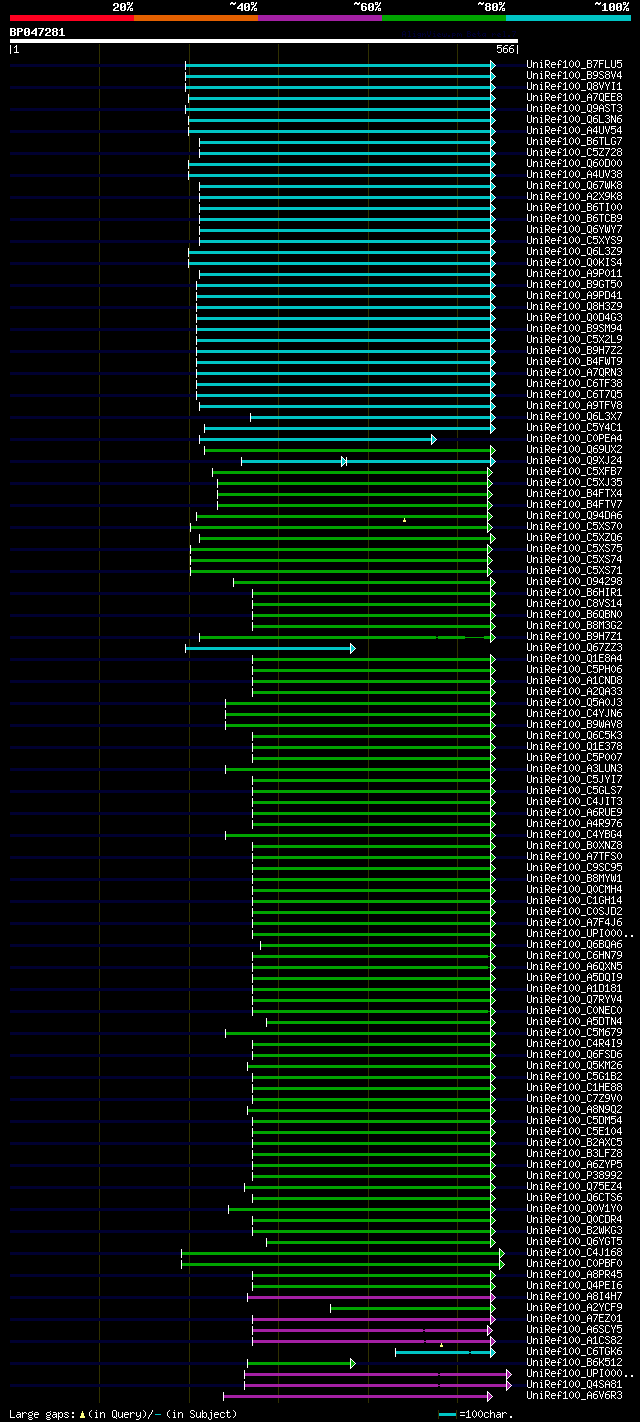Click the cyan alignment bar of Q9XJ24

366,461
